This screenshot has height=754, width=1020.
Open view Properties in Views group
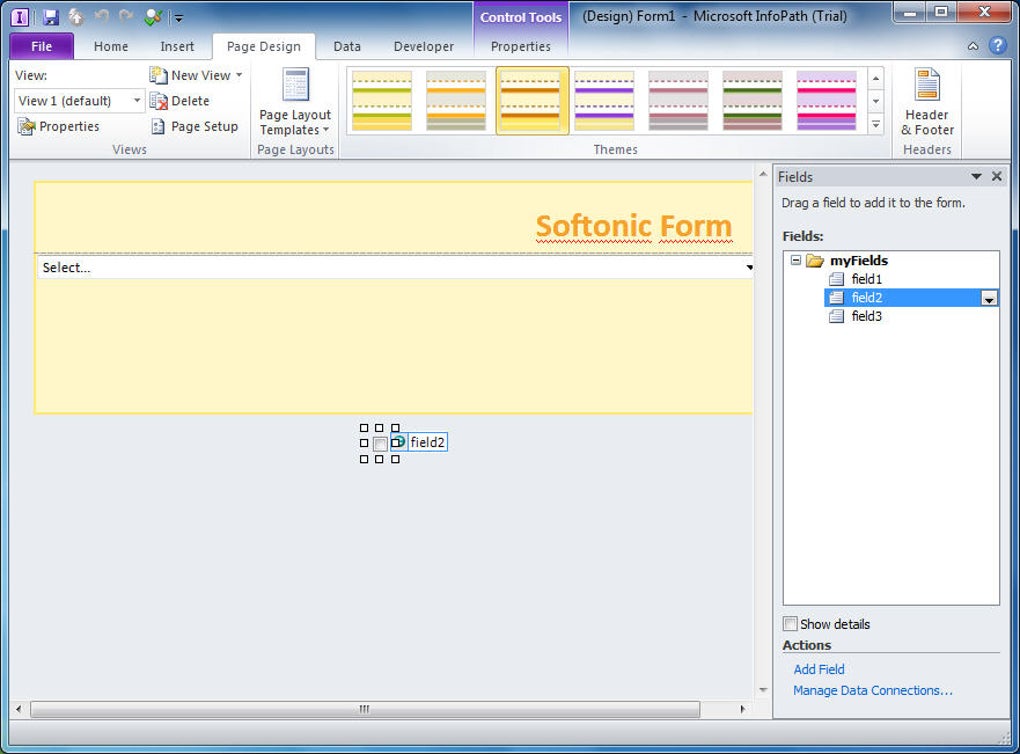point(58,126)
